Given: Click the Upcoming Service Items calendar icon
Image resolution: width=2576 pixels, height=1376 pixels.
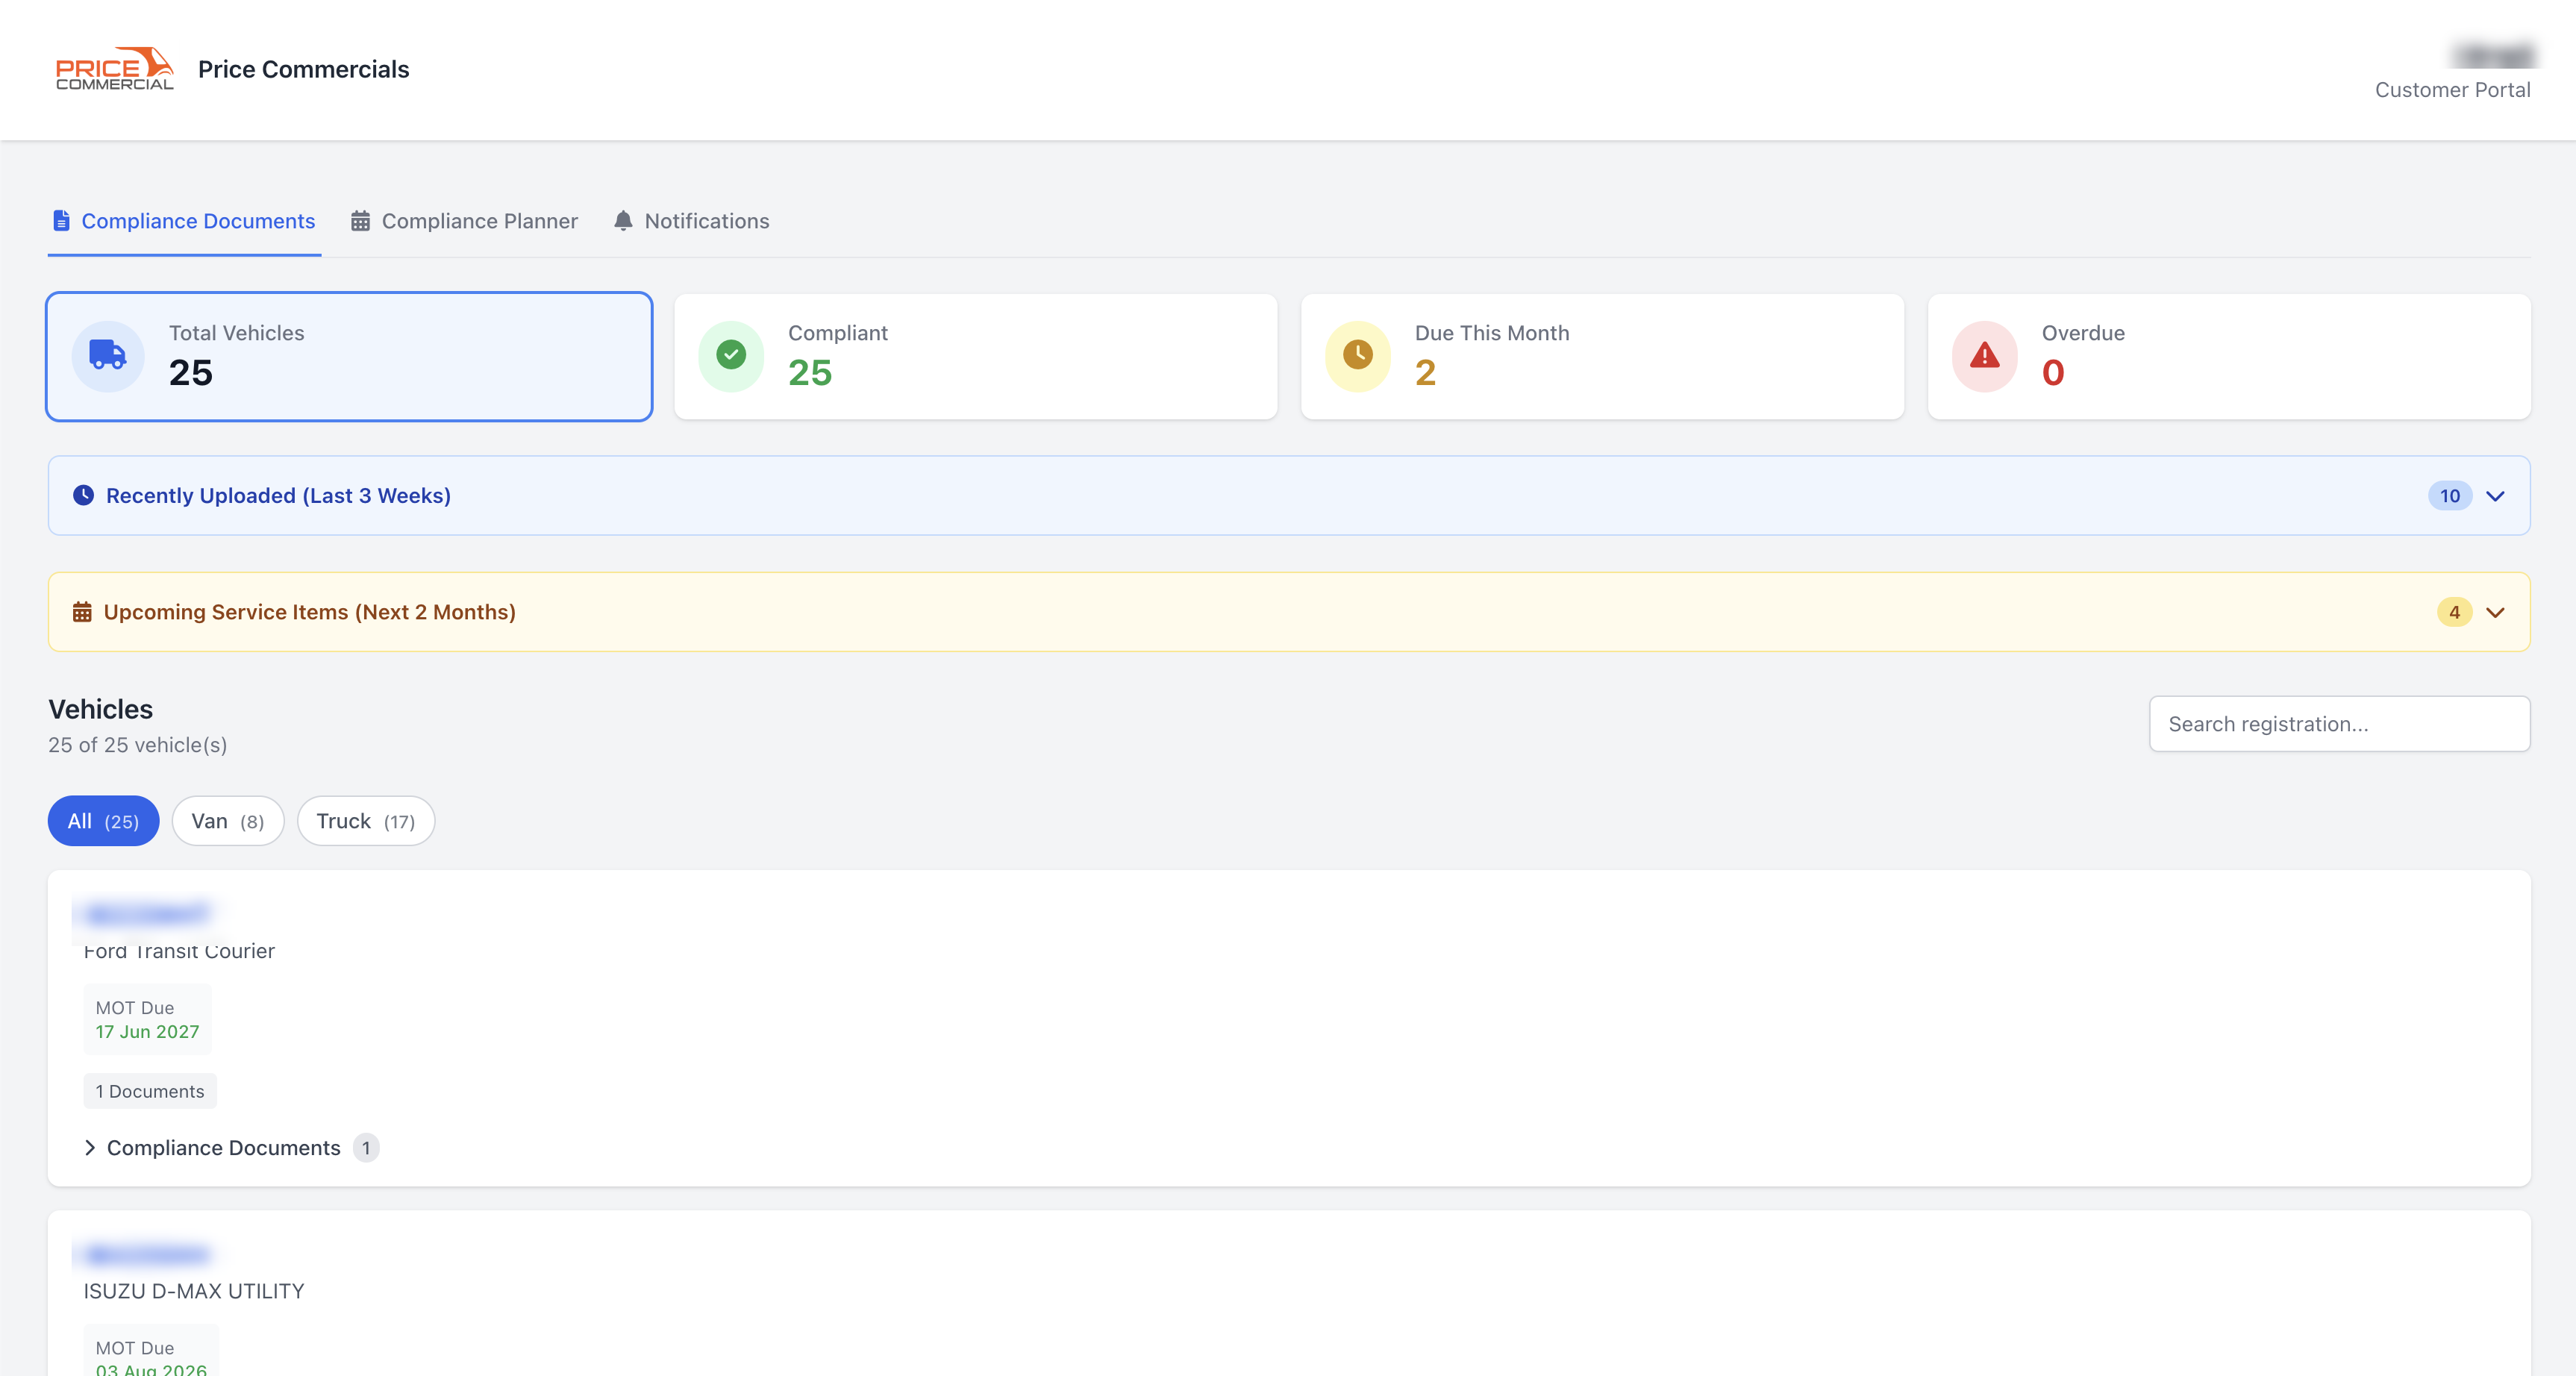Looking at the screenshot, I should coord(82,612).
